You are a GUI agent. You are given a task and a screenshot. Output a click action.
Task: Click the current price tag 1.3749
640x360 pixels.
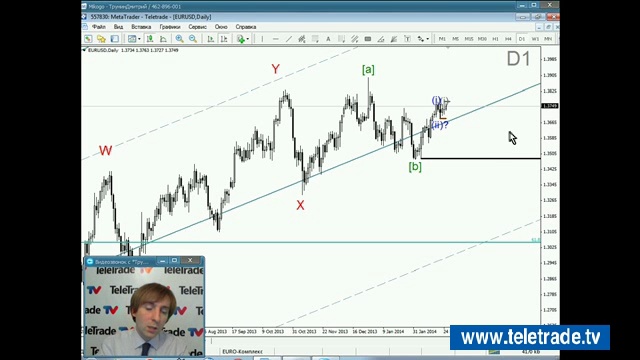point(550,106)
